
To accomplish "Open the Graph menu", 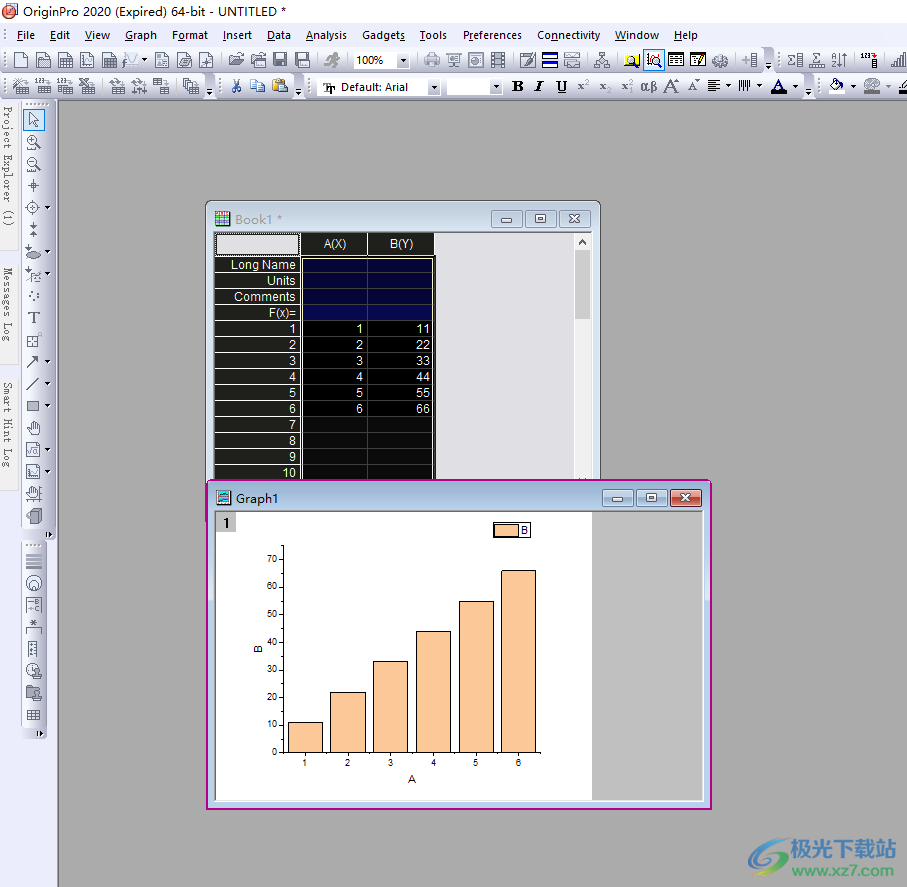I will 141,35.
